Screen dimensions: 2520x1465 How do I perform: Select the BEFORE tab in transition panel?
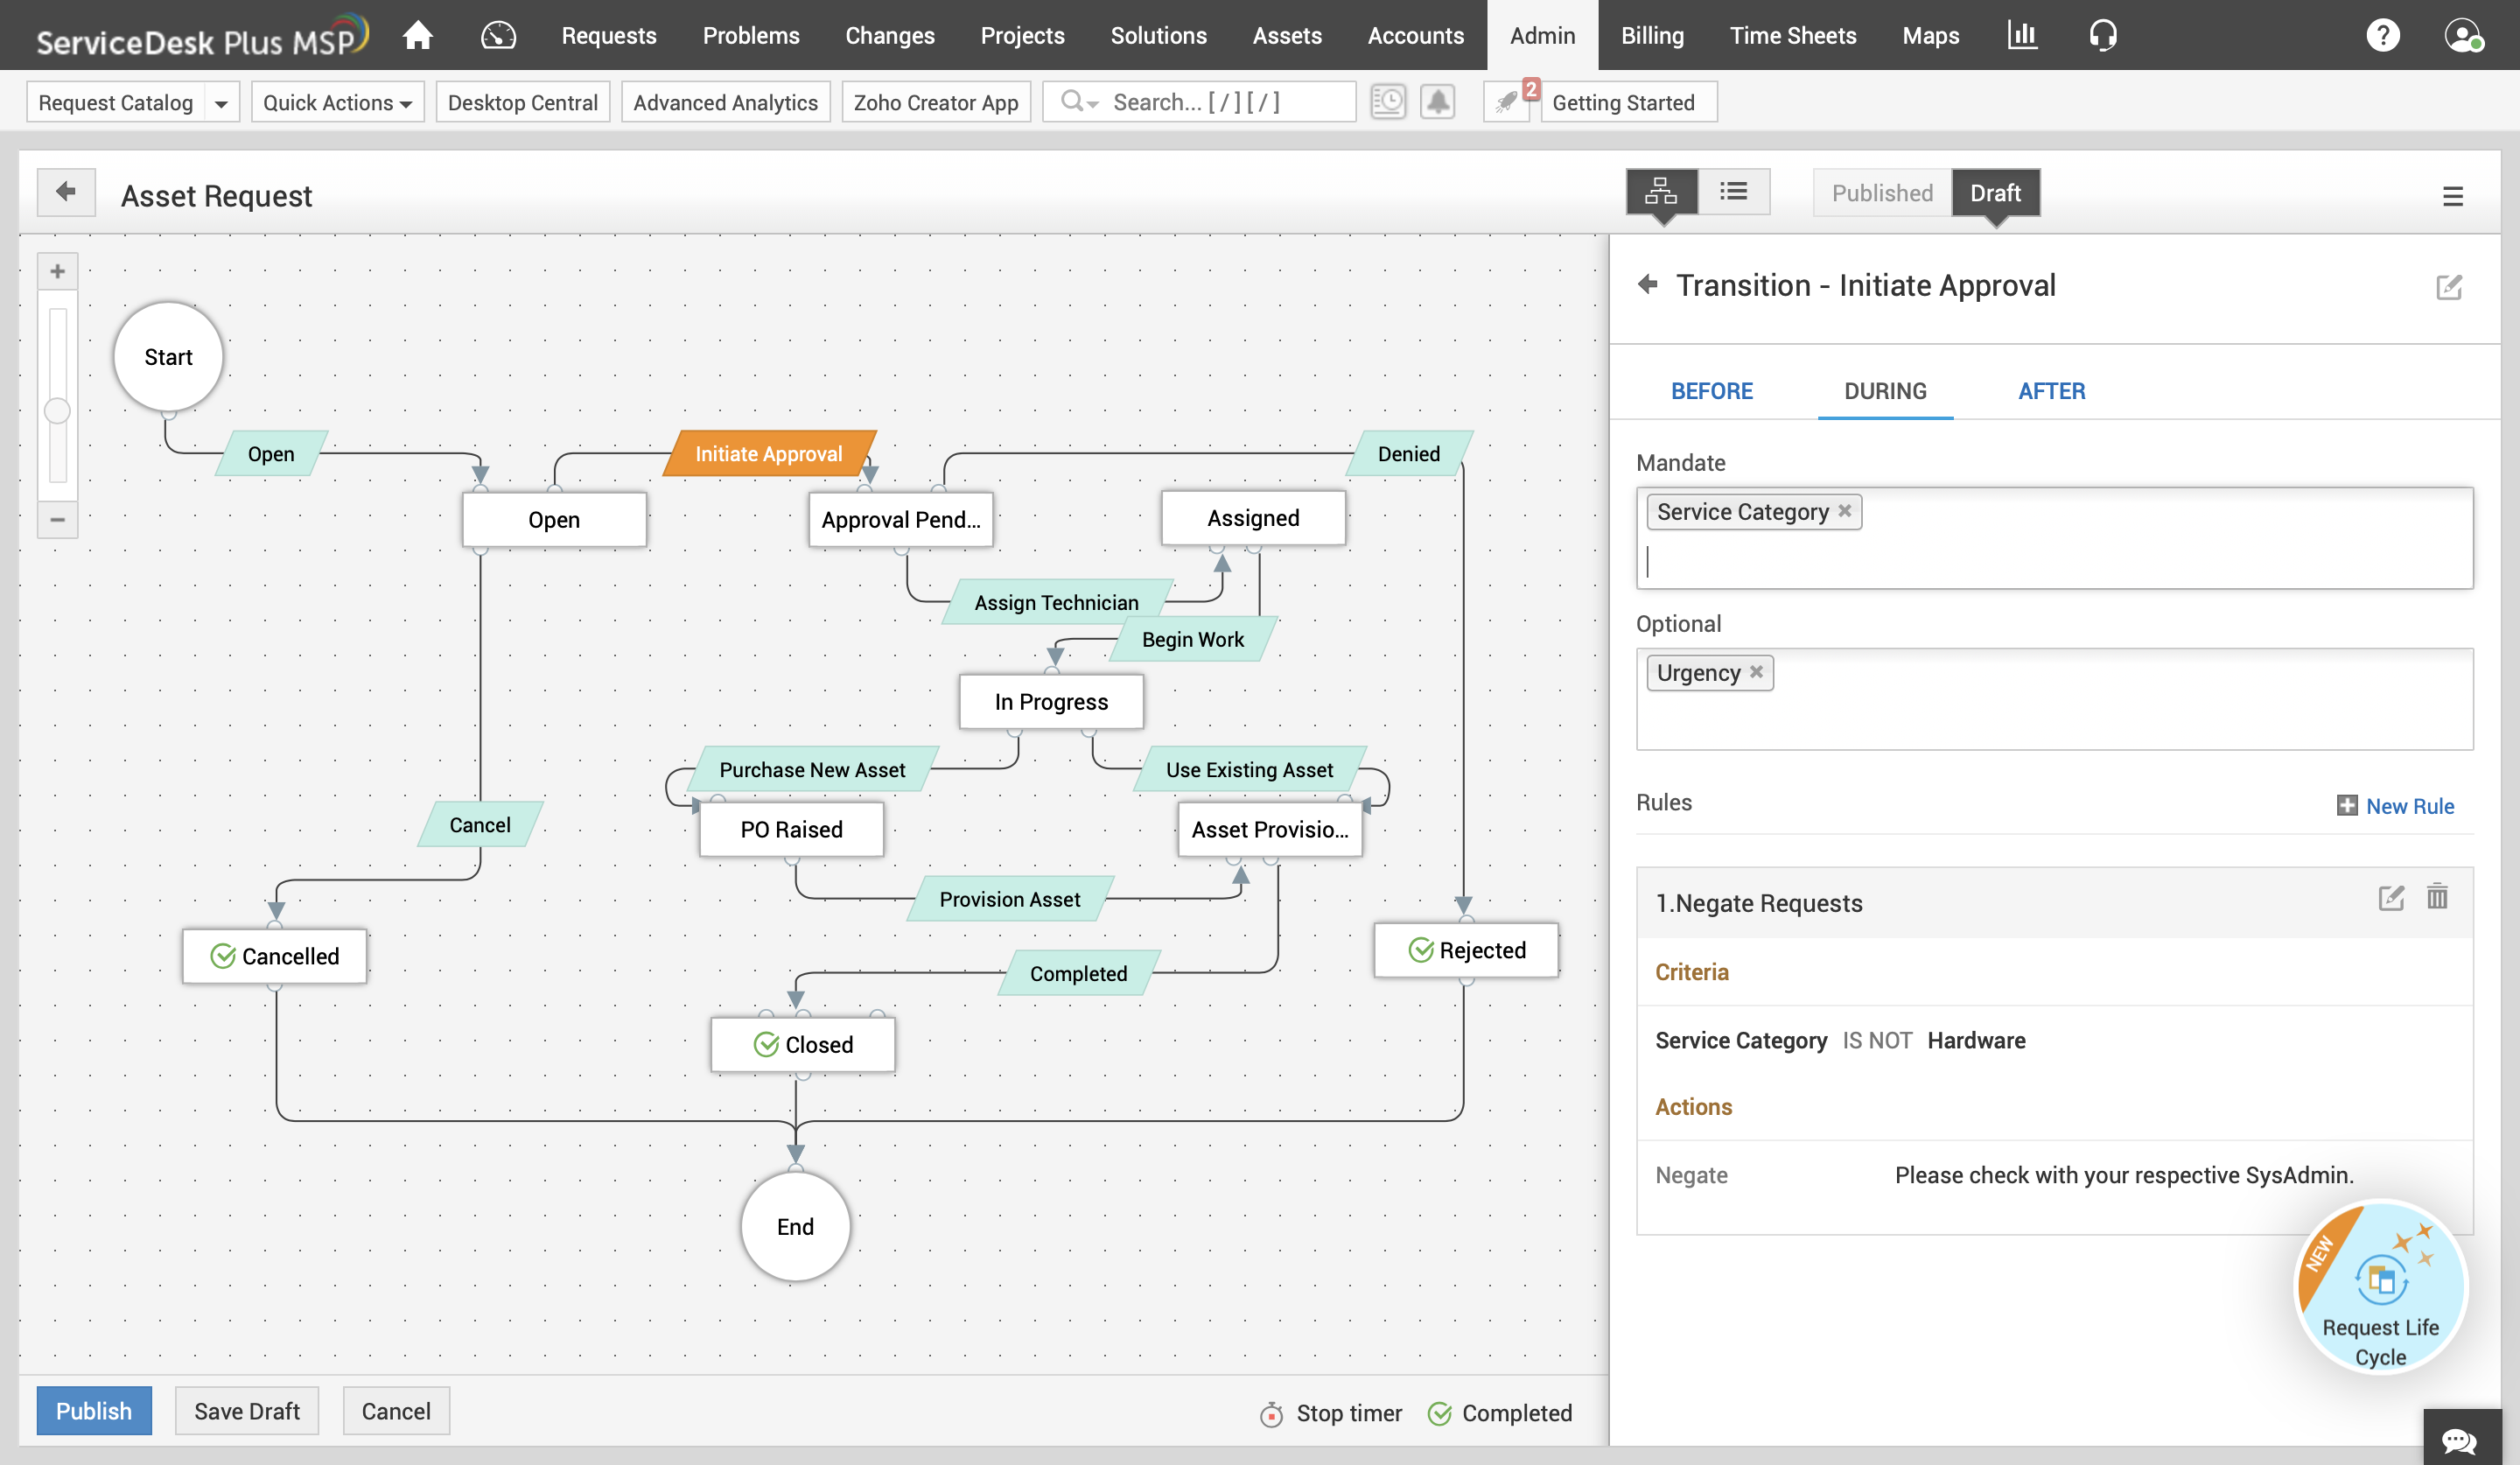tap(1711, 390)
